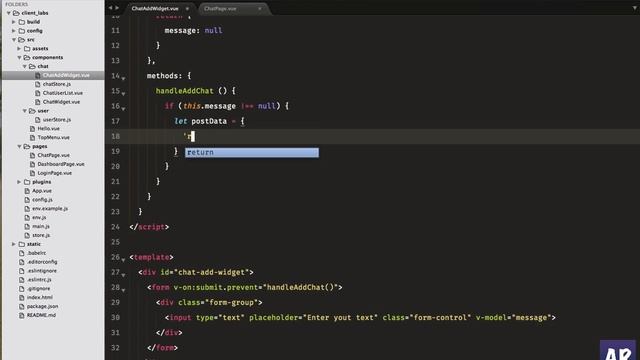This screenshot has width=640, height=360.
Task: Open ChatWidget.vue in the sidebar
Action: coord(61,102)
